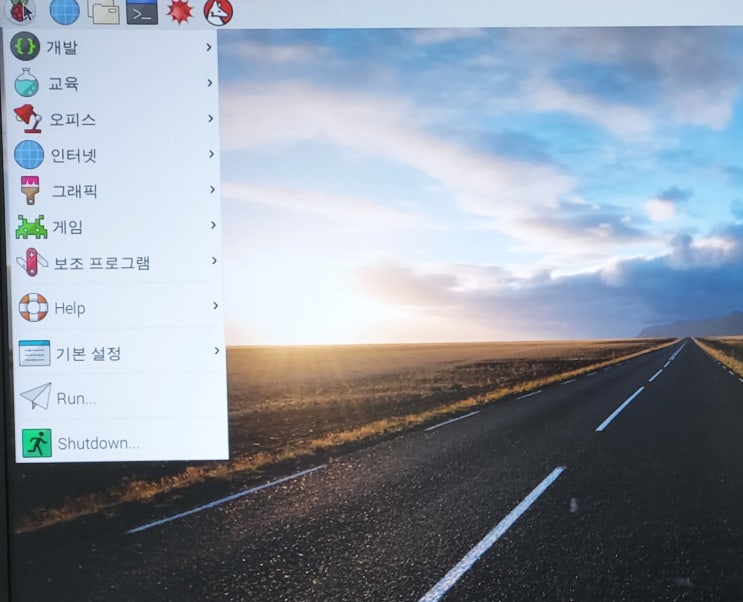
Task: Click the paper plane Run icon
Action: [x=36, y=396]
